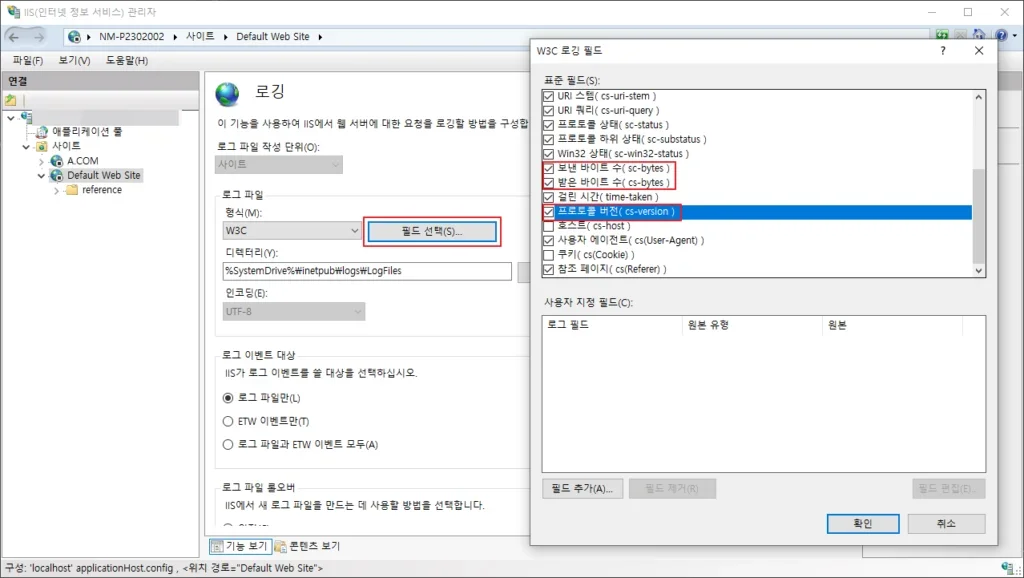The width and height of the screenshot is (1024, 578).
Task: Click the dialog help question mark
Action: pos(942,50)
